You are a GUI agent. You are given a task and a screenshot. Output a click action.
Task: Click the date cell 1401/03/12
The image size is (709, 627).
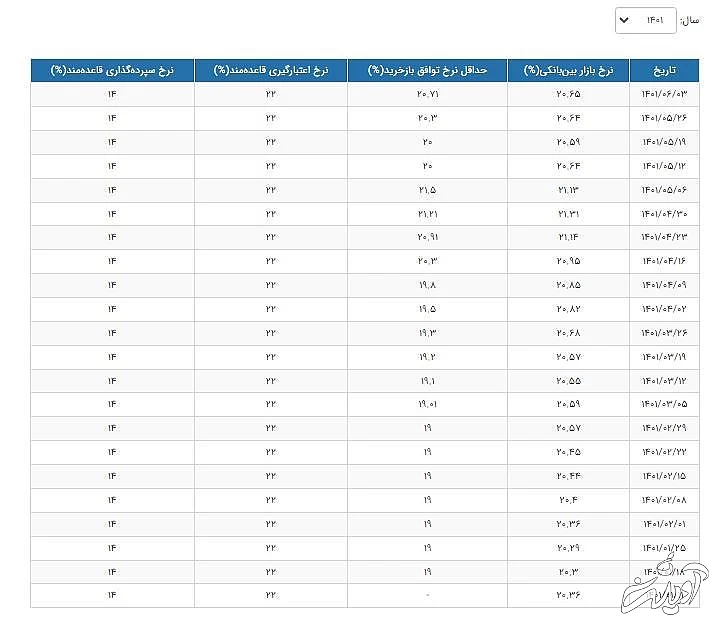click(664, 380)
